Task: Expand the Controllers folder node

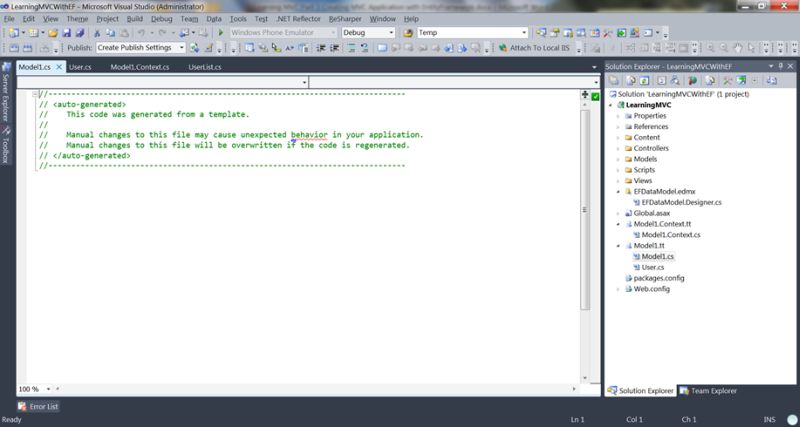Action: [618, 148]
